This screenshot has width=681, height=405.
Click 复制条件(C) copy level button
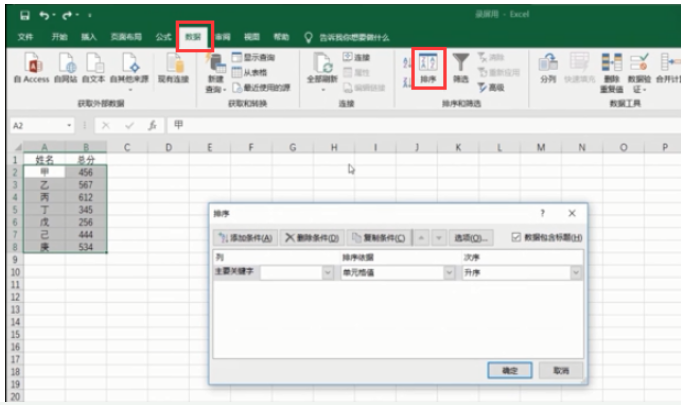coord(379,238)
